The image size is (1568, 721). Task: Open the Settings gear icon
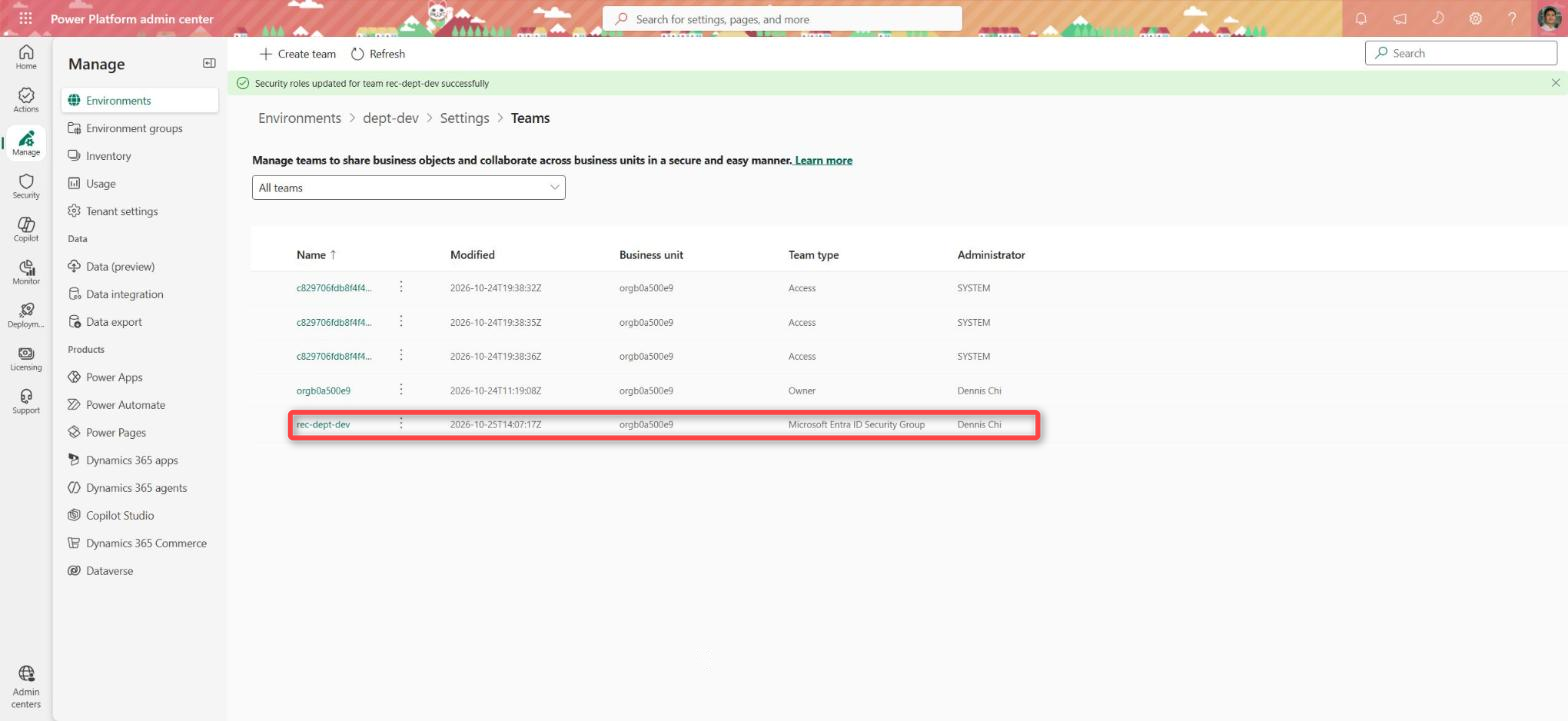pyautogui.click(x=1475, y=19)
